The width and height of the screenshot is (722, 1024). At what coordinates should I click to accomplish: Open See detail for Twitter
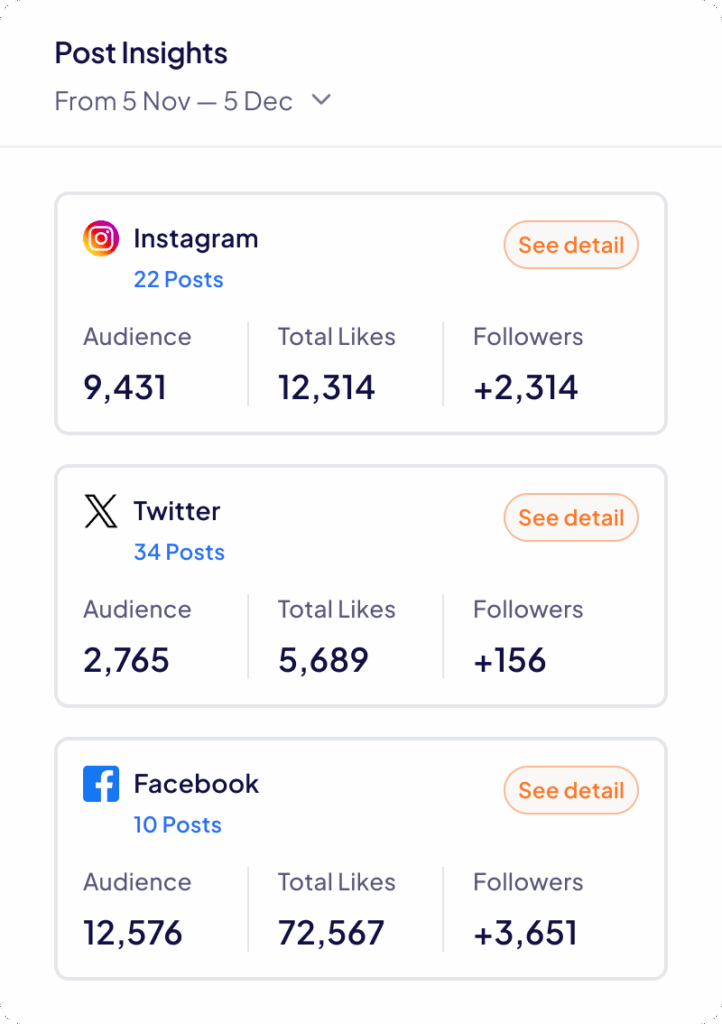click(x=571, y=517)
